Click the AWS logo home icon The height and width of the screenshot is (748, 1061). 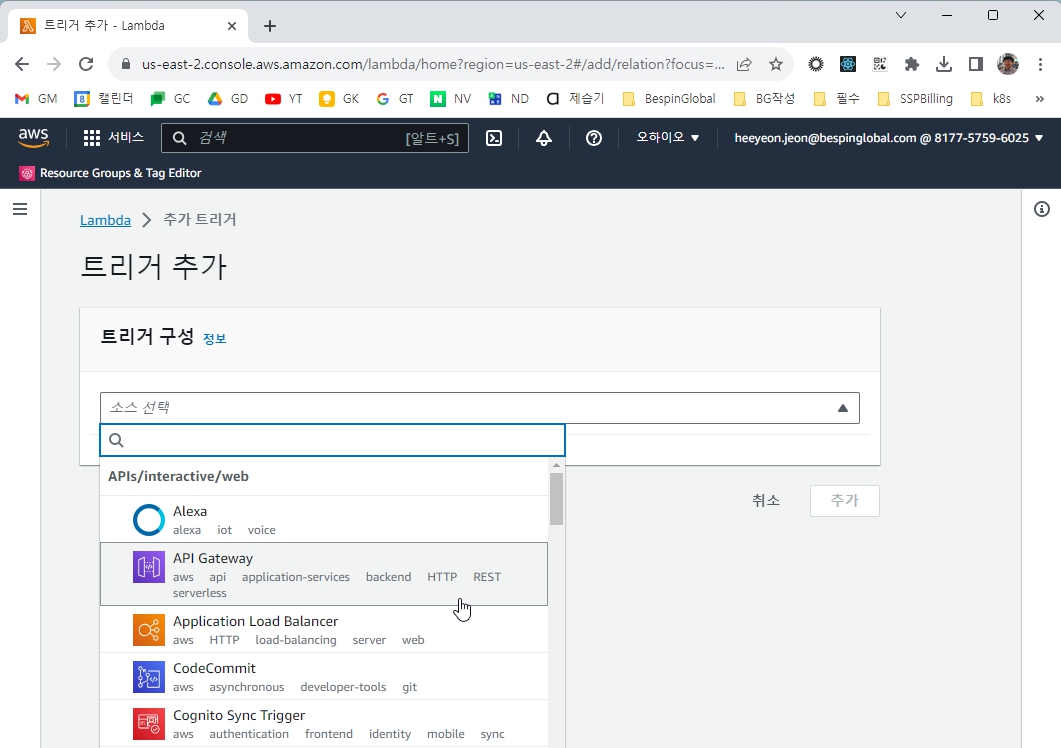[x=33, y=137]
